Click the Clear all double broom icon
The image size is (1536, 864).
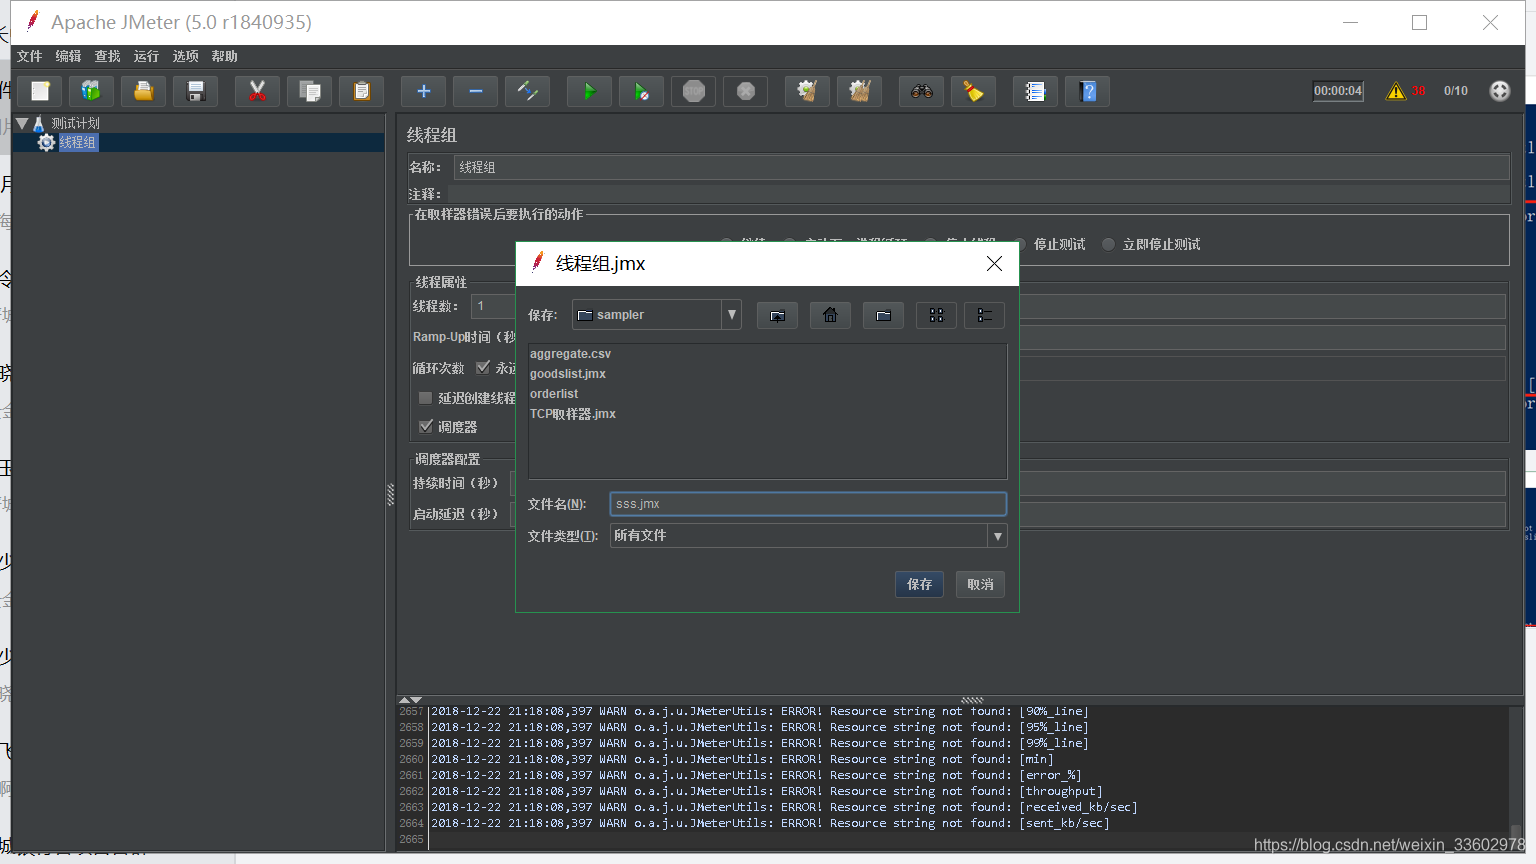(860, 91)
